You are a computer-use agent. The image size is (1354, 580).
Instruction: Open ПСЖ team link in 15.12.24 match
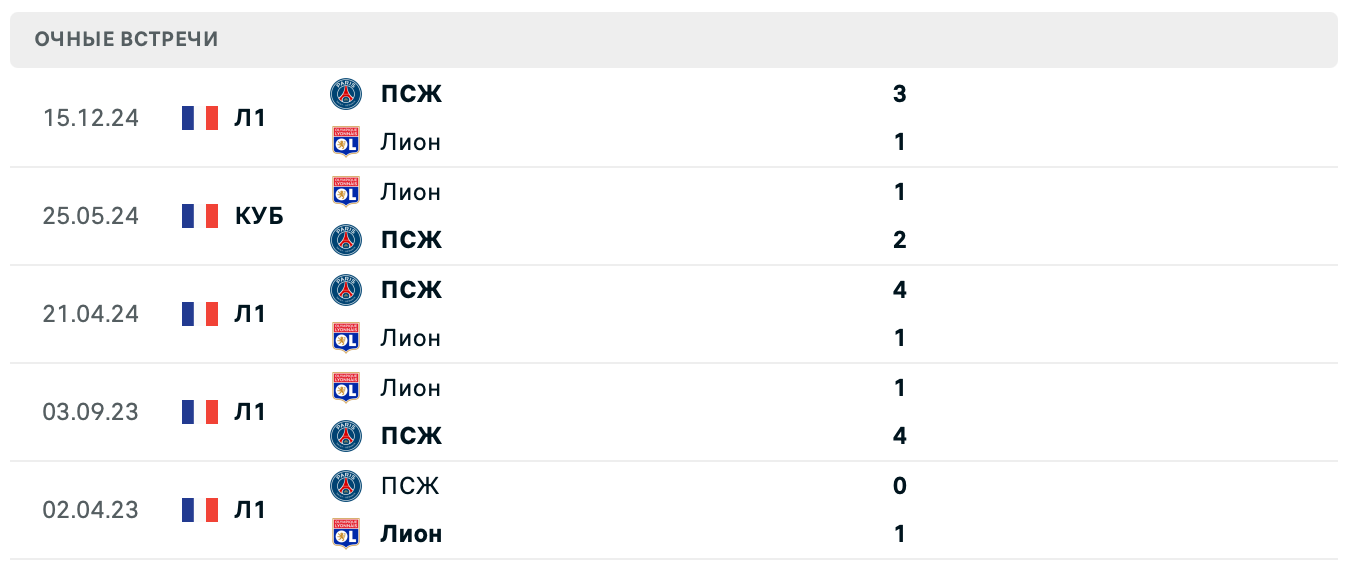(411, 94)
